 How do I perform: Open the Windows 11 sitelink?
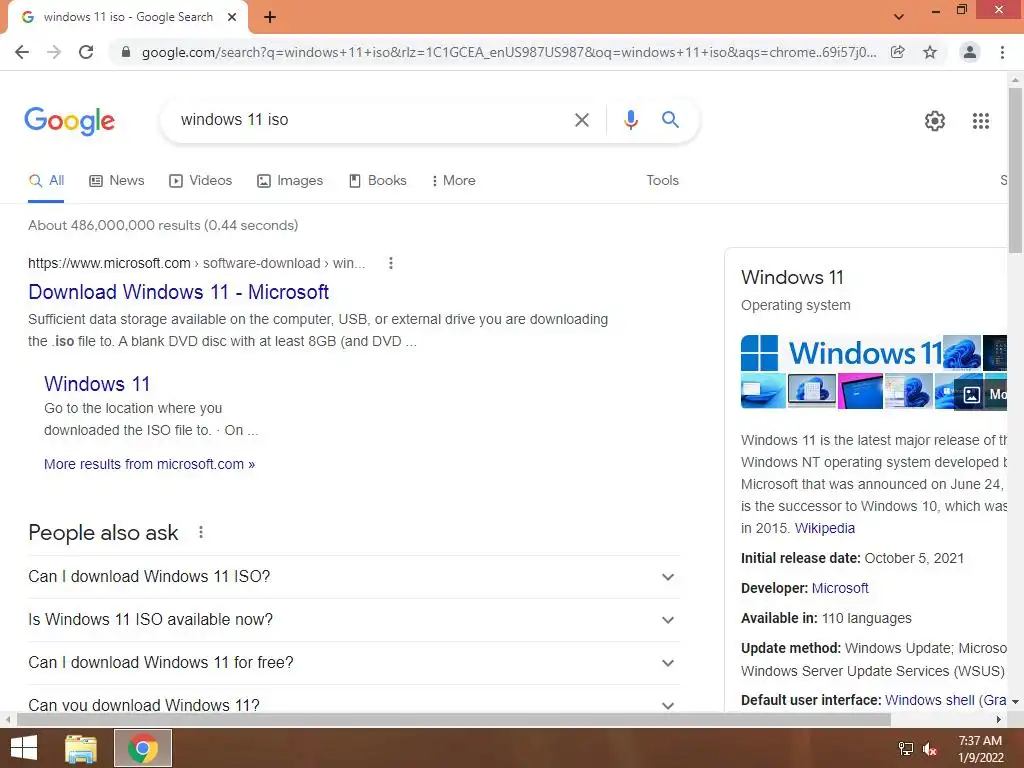click(x=97, y=383)
